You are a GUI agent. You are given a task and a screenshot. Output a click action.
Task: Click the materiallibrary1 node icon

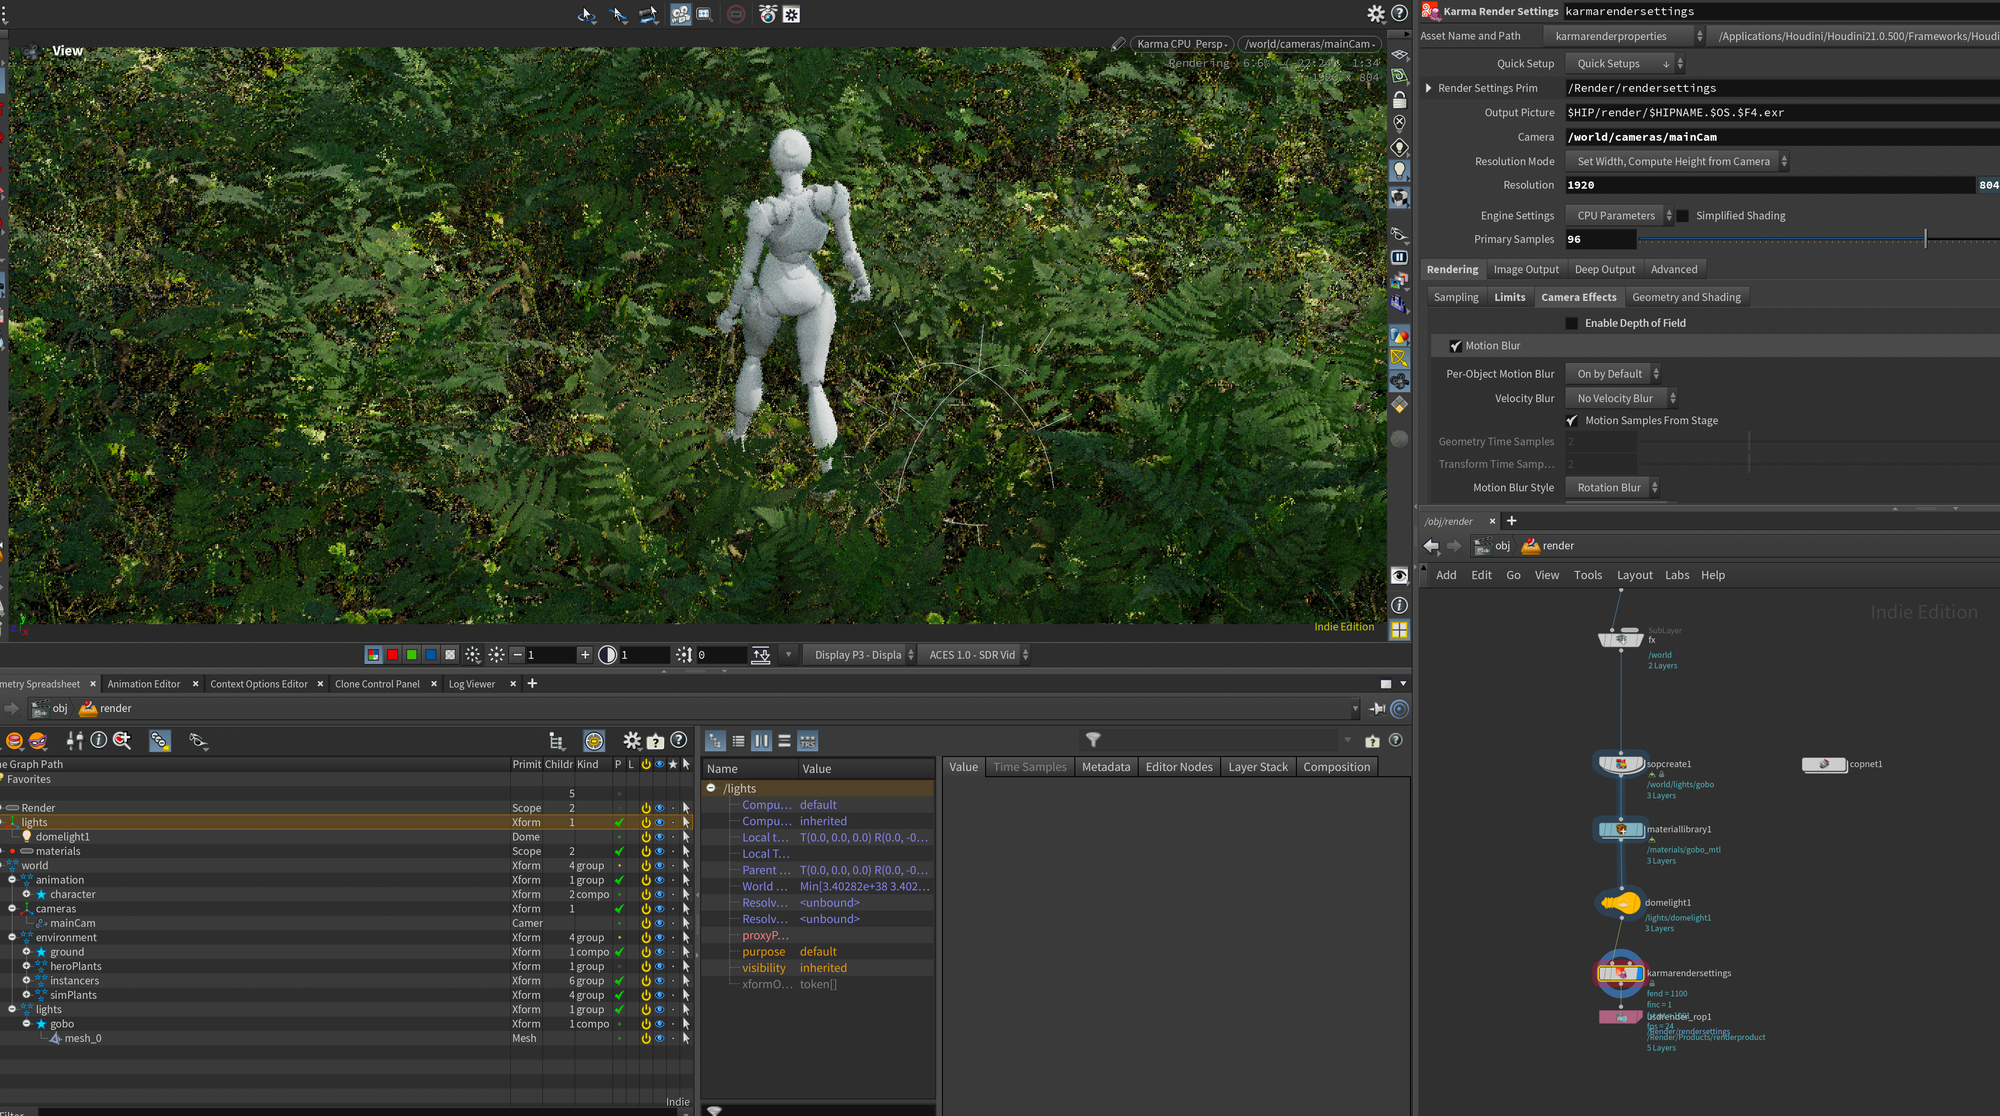click(1620, 829)
